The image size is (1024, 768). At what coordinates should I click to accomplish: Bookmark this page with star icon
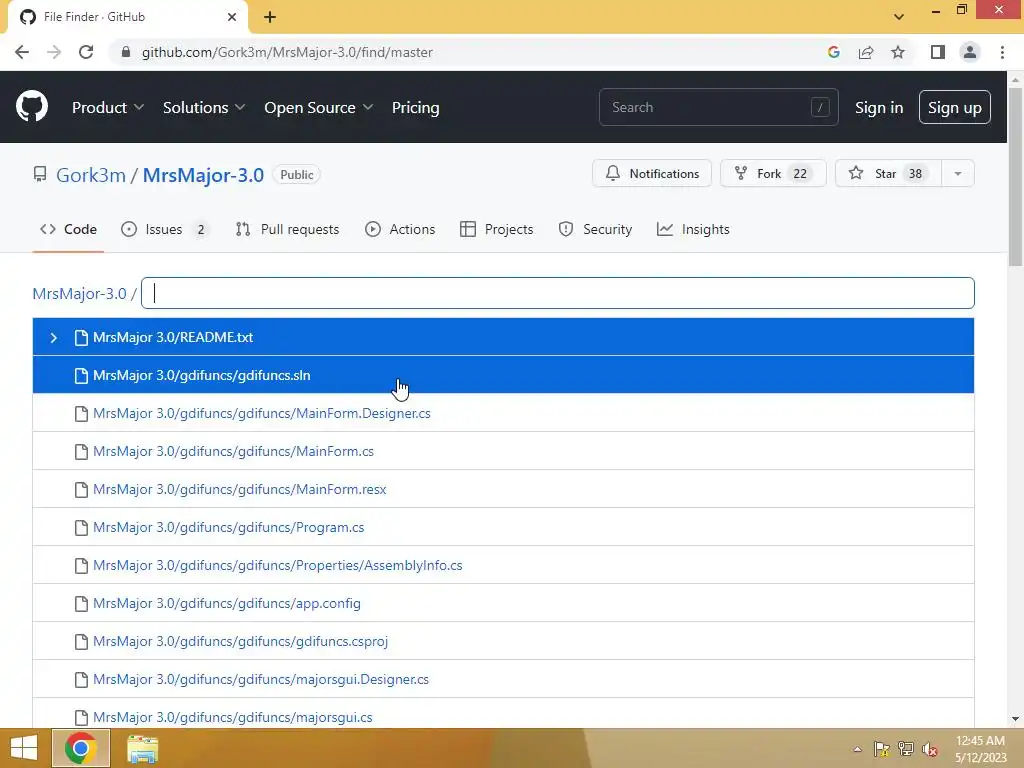[898, 52]
